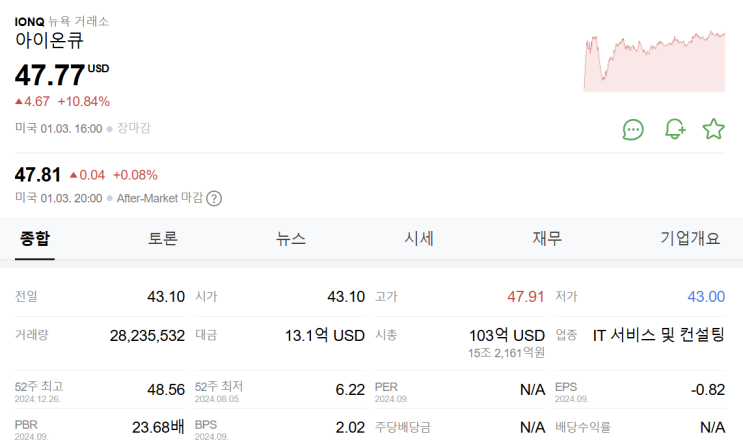
Task: Click the IT 서비스 및 컨설팅 sector link
Action: click(x=658, y=335)
